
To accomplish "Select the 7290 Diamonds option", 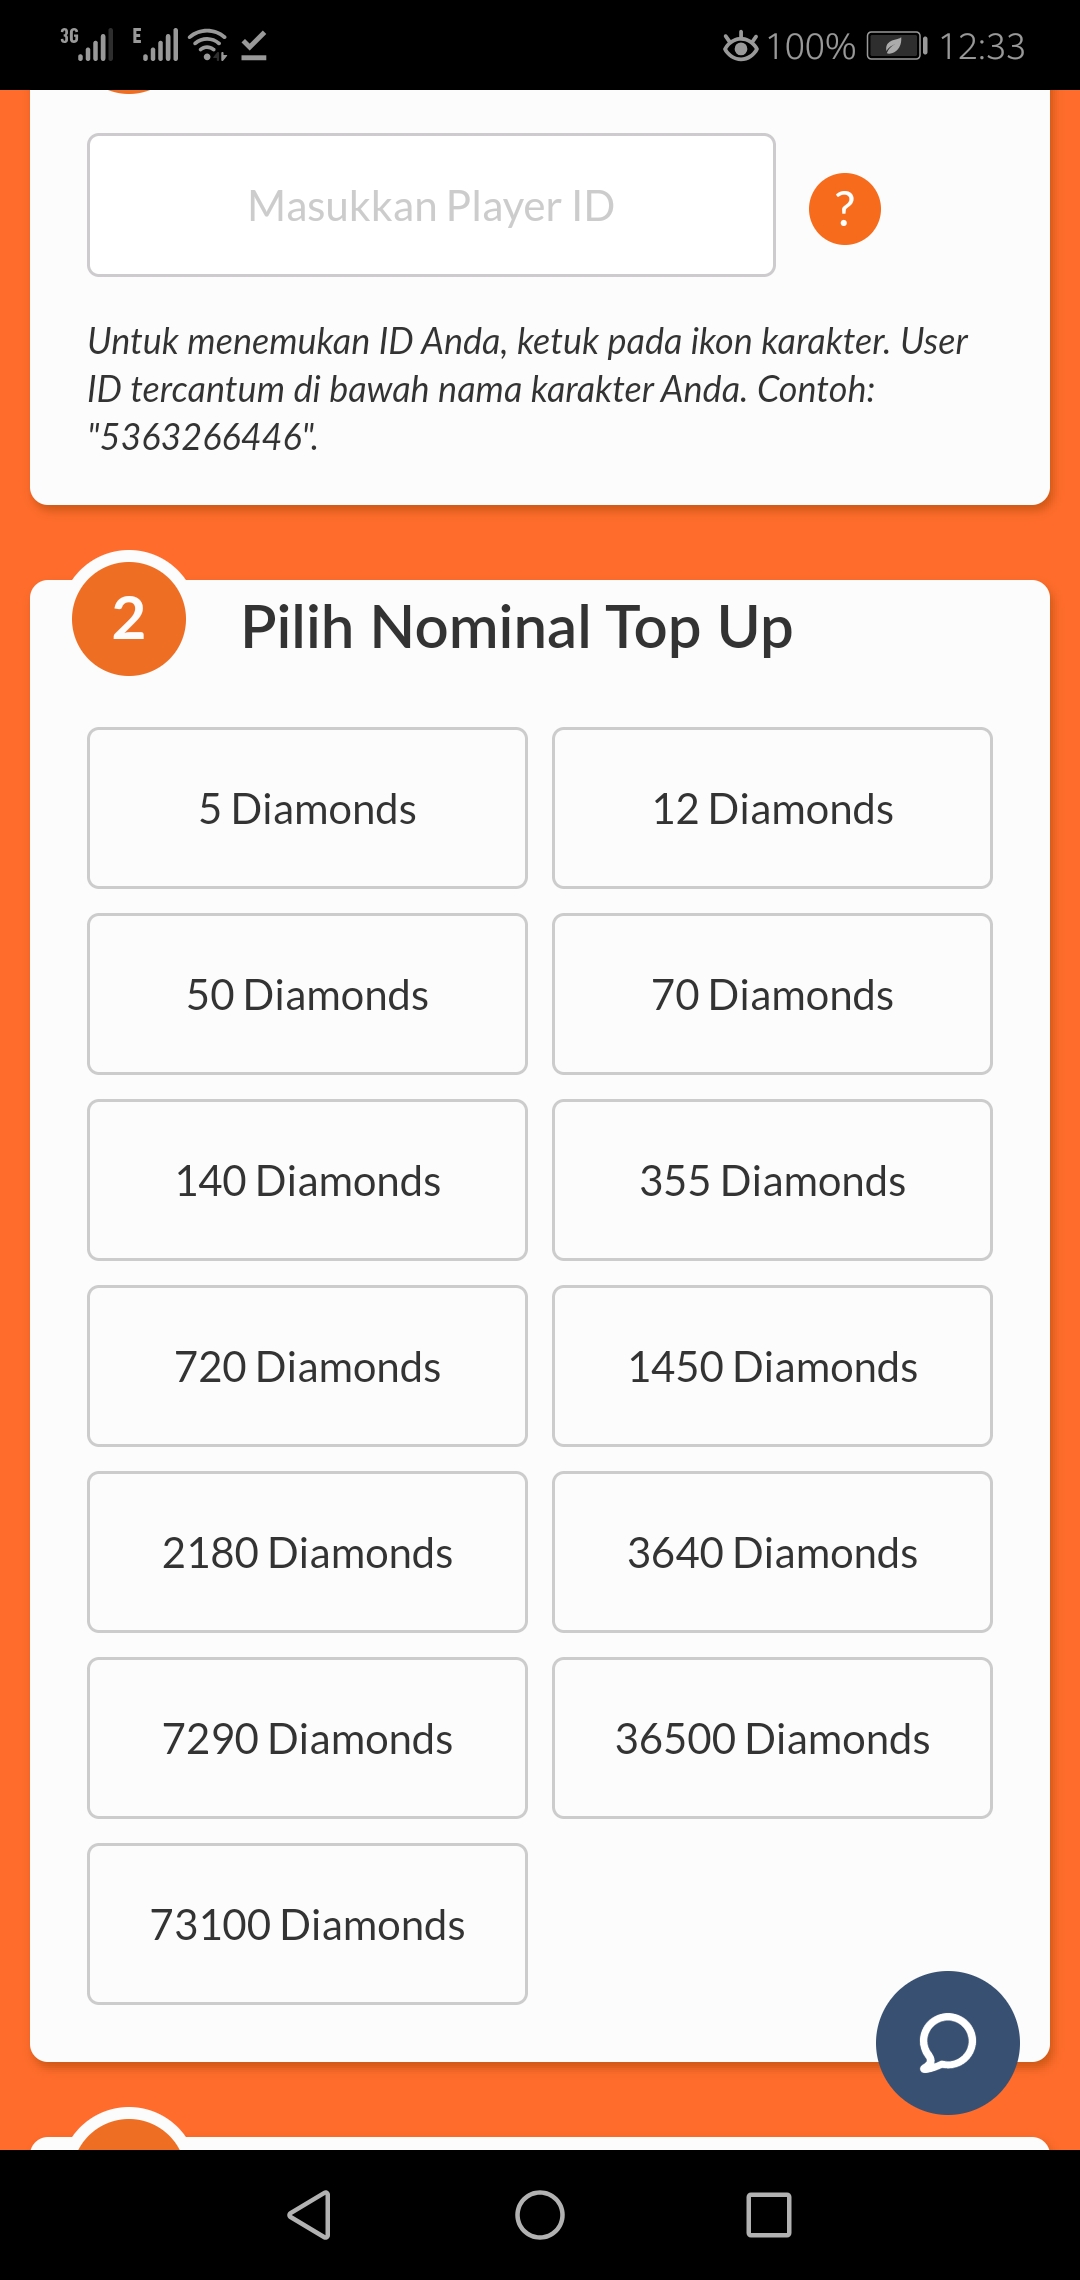I will point(307,1738).
